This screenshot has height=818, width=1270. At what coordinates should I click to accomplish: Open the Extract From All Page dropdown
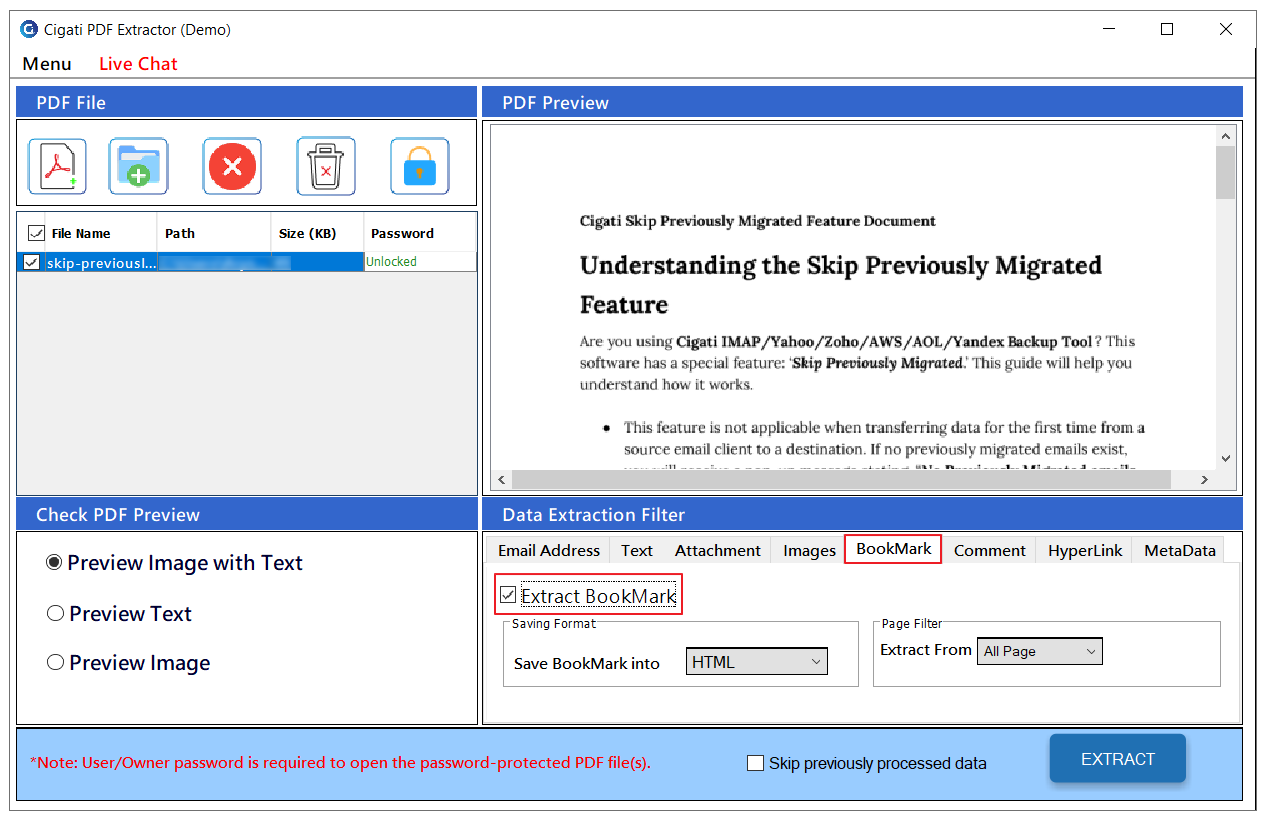(x=1040, y=651)
